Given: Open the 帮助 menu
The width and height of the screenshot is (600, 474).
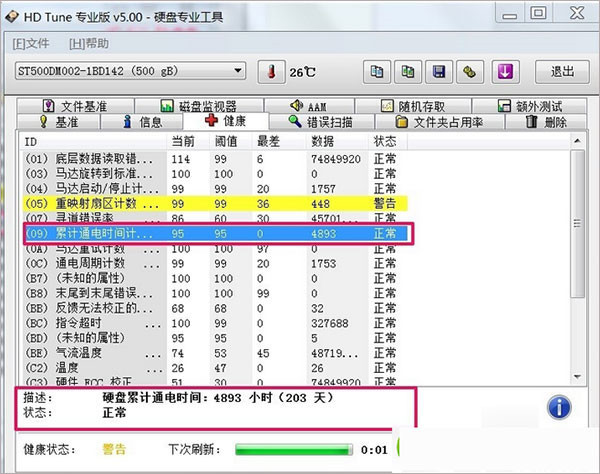Looking at the screenshot, I should 90,44.
